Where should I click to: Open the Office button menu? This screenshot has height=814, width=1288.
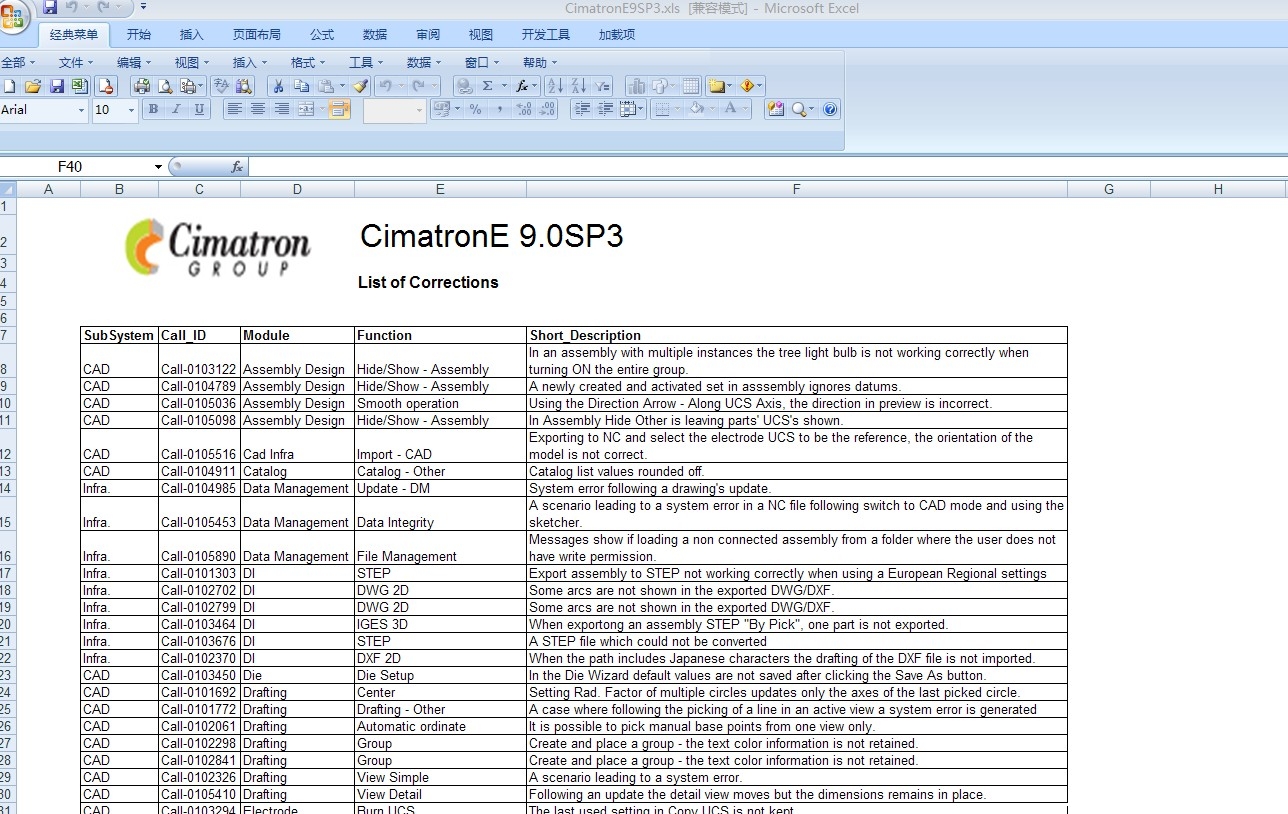[13, 16]
